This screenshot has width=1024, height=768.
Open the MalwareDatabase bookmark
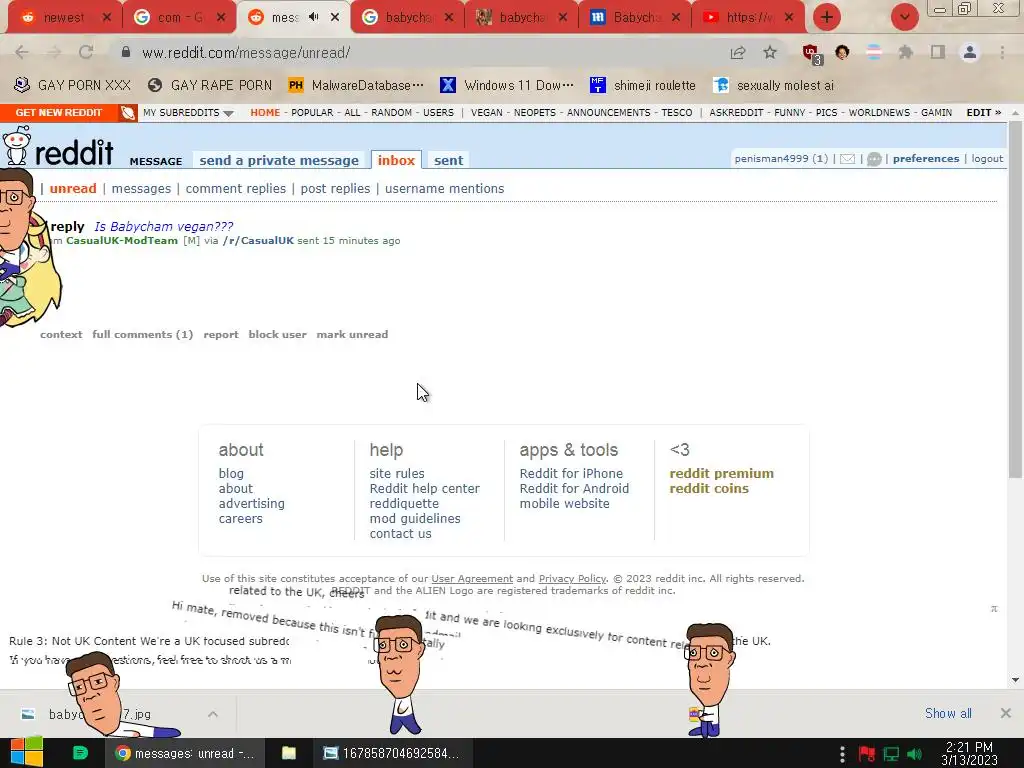(356, 85)
